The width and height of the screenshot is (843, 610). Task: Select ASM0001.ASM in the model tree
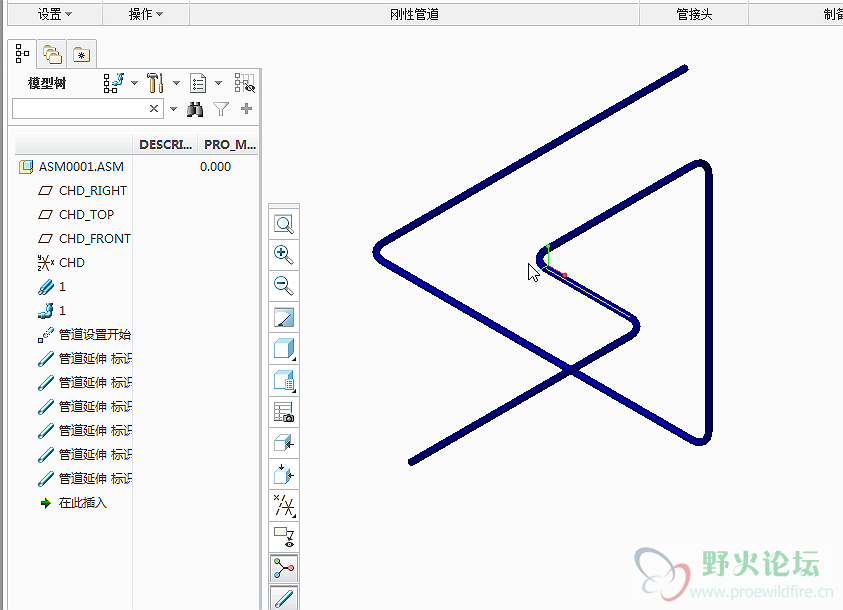pos(81,167)
